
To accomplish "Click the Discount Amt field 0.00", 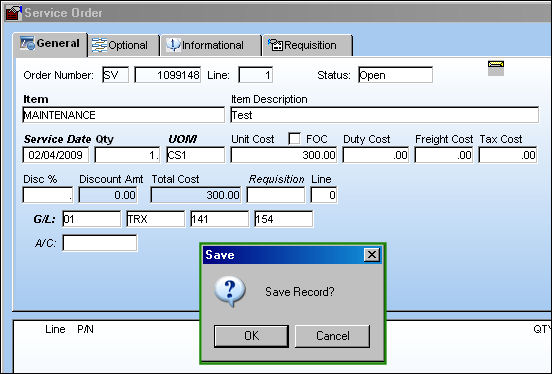I will pos(108,195).
